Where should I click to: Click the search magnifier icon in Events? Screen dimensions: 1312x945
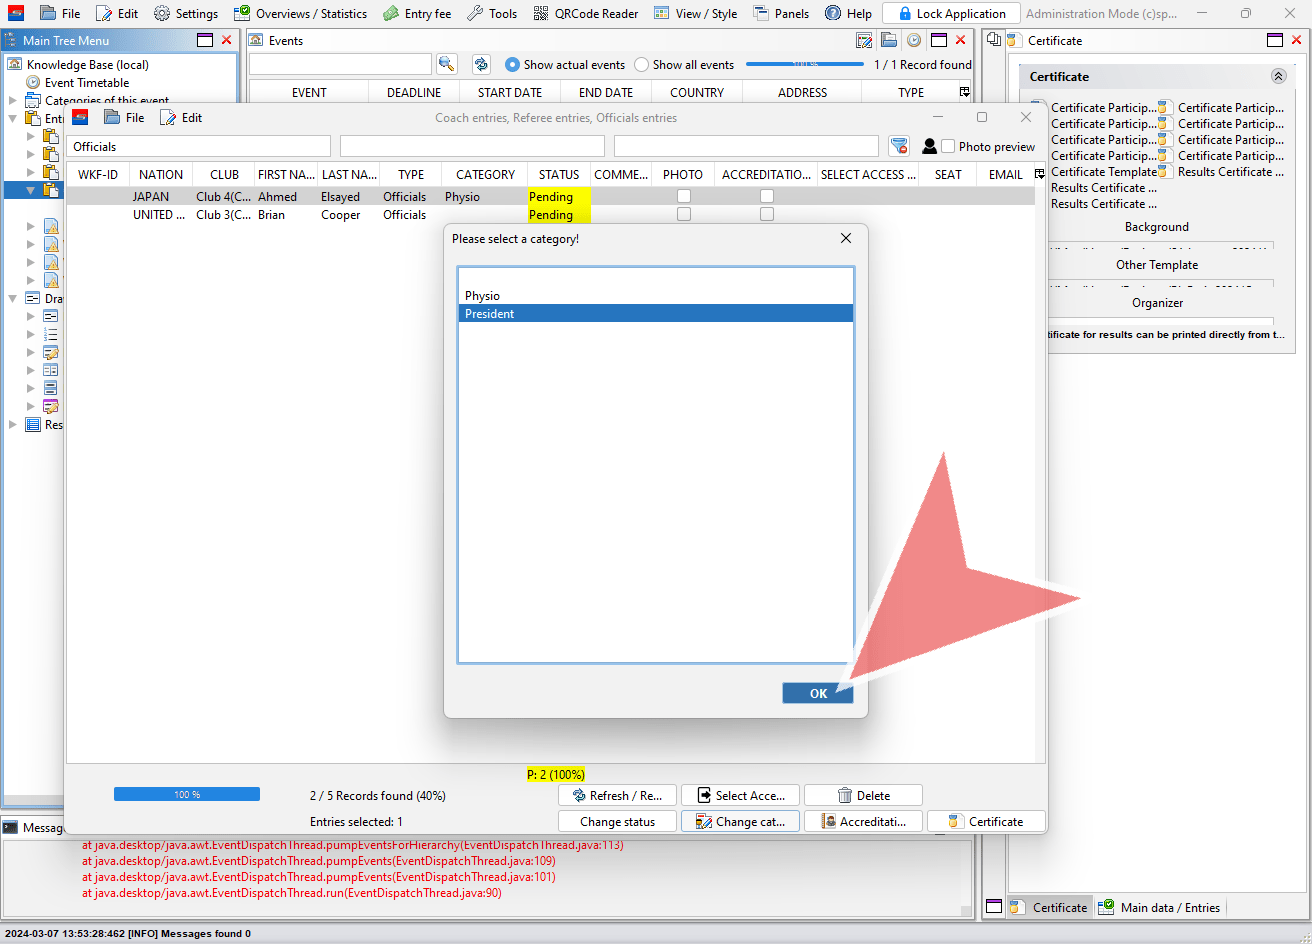(446, 64)
